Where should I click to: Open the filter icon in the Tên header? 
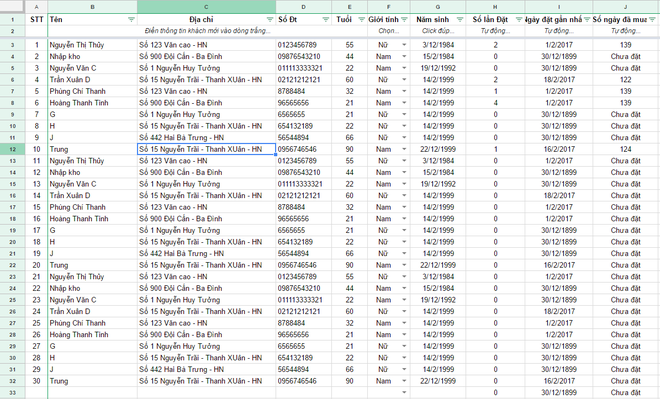tap(131, 20)
